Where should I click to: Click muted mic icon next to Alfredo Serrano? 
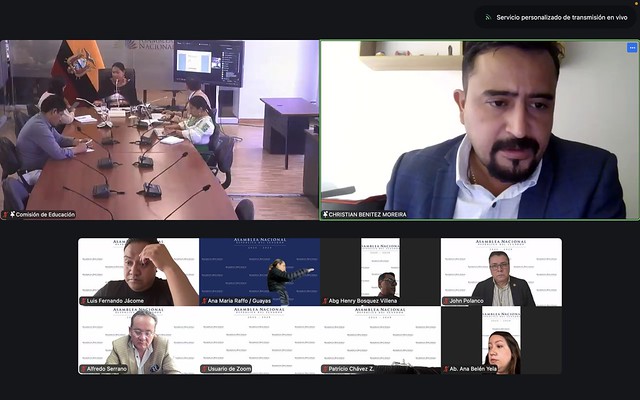83,369
